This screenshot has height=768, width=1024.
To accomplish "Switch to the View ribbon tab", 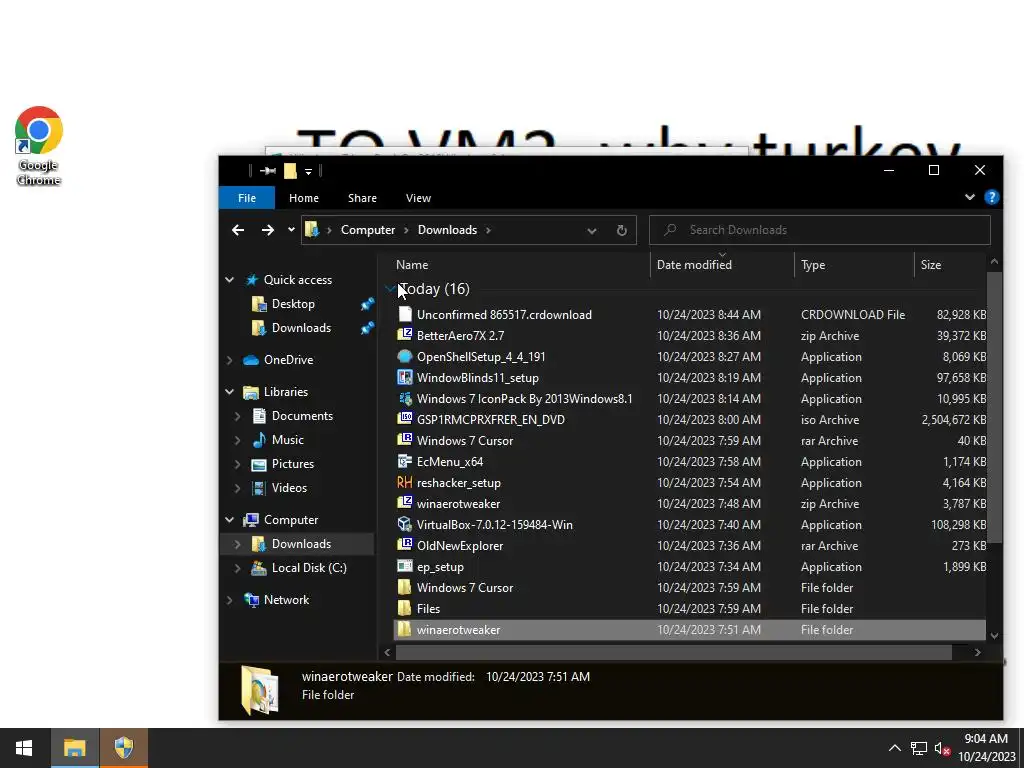I will pyautogui.click(x=418, y=198).
